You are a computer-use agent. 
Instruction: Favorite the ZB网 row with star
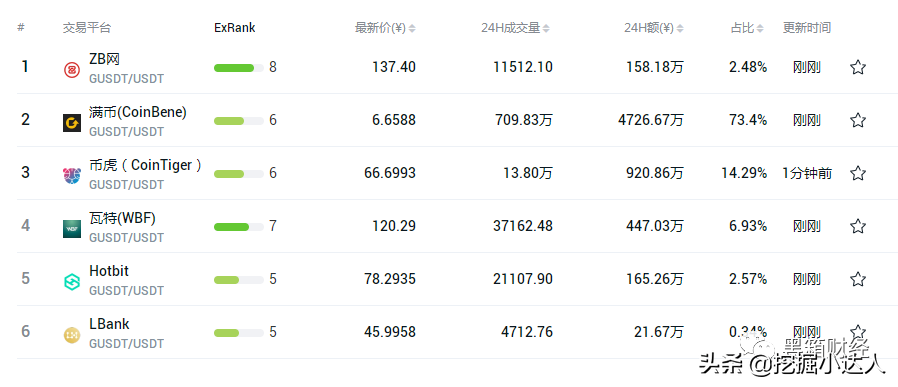(857, 67)
